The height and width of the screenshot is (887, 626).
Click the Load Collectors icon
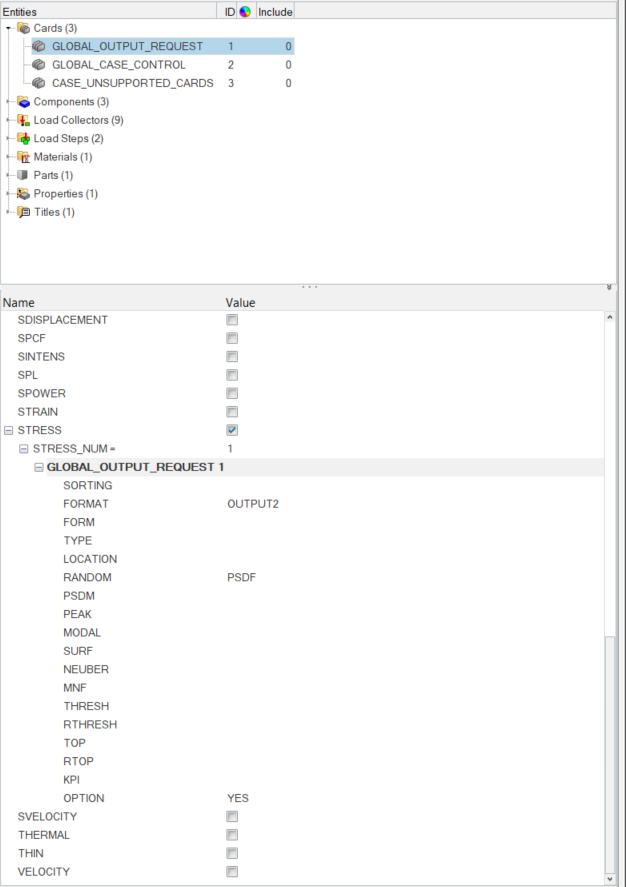24,120
